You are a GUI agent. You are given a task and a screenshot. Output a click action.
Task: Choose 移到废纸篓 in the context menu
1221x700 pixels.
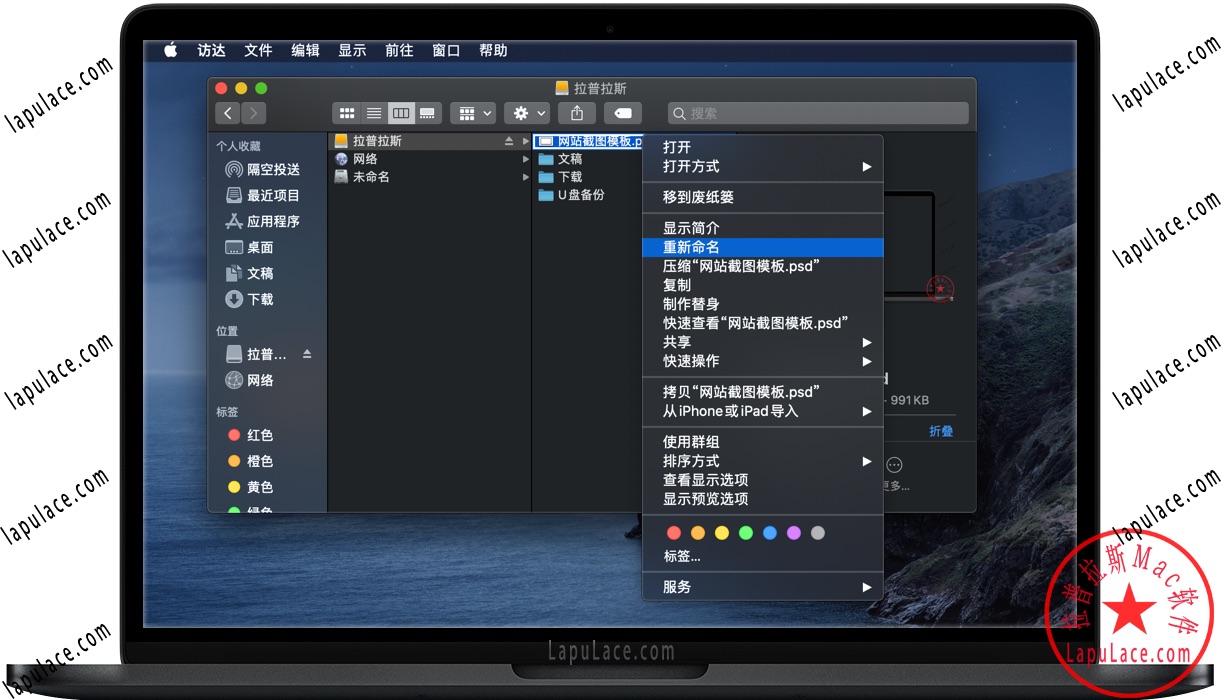(x=700, y=197)
